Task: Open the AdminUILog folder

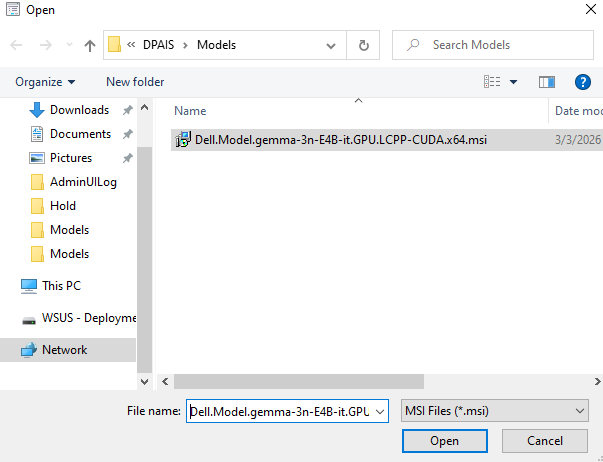Action: 83,182
